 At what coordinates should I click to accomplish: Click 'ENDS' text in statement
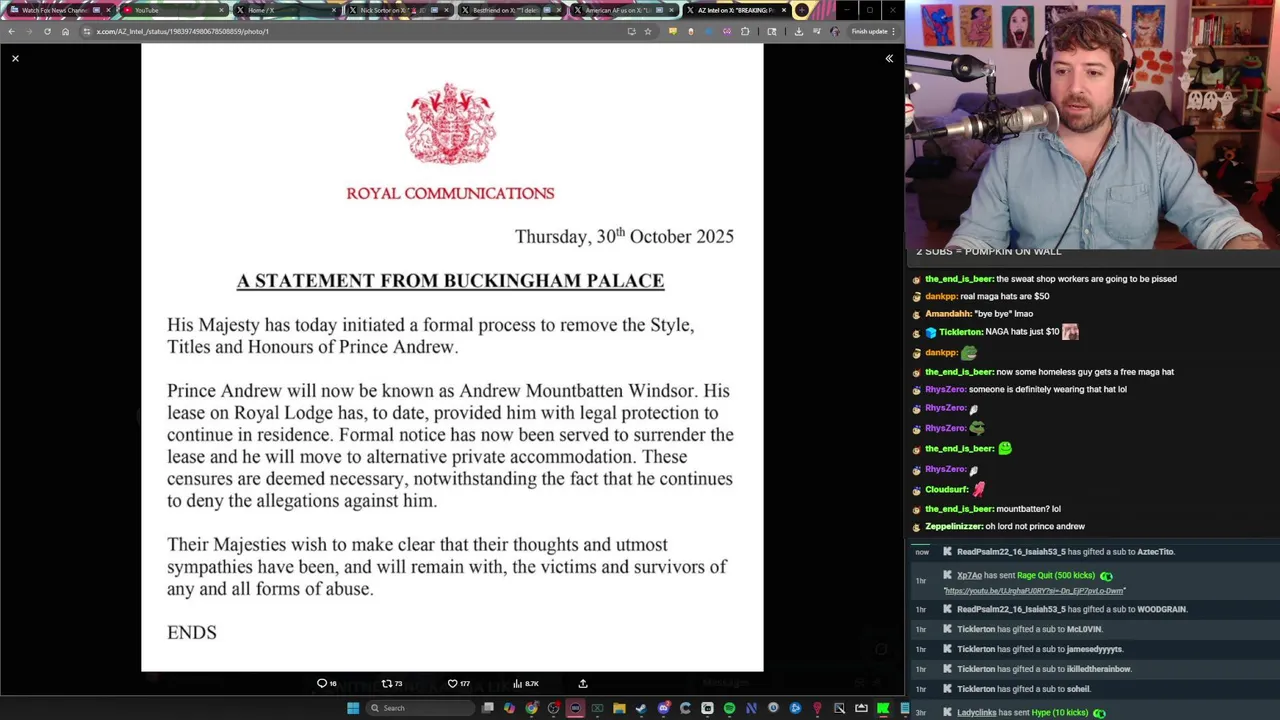192,633
